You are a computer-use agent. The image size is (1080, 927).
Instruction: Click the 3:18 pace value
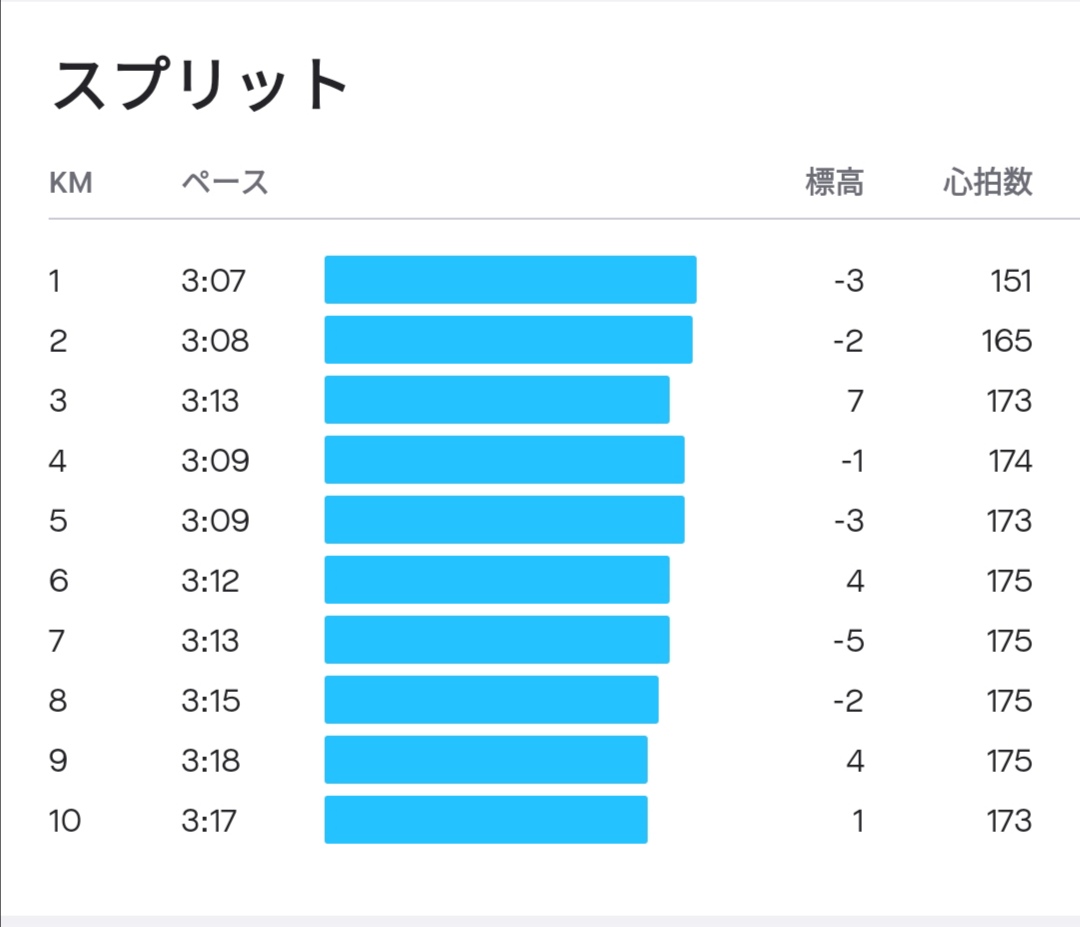coord(211,761)
